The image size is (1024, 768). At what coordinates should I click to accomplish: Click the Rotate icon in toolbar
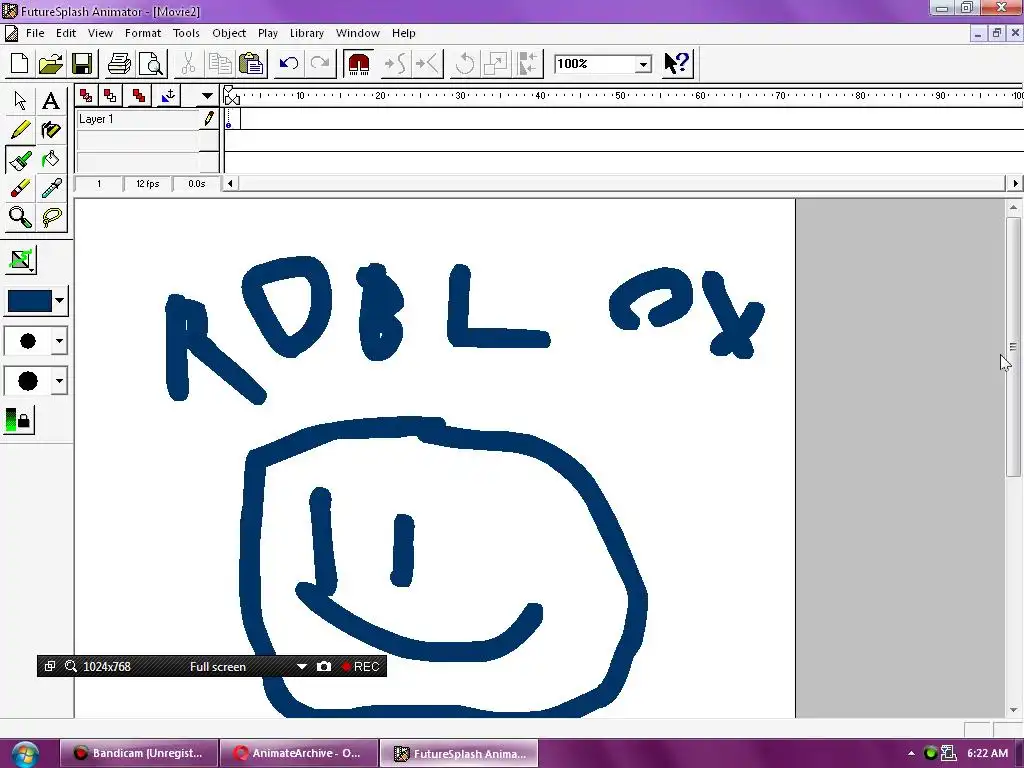click(x=464, y=63)
